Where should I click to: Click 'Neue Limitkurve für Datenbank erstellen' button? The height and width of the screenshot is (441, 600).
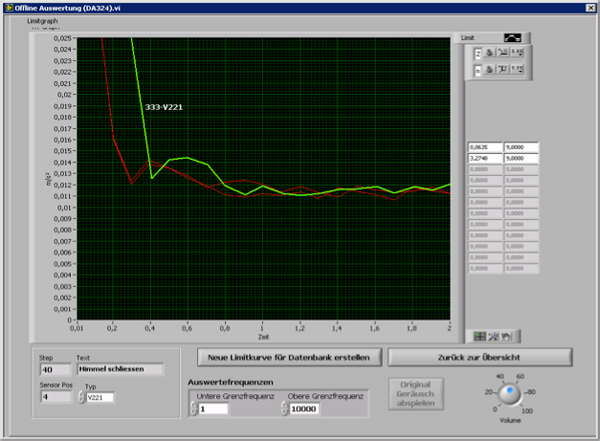pyautogui.click(x=290, y=357)
